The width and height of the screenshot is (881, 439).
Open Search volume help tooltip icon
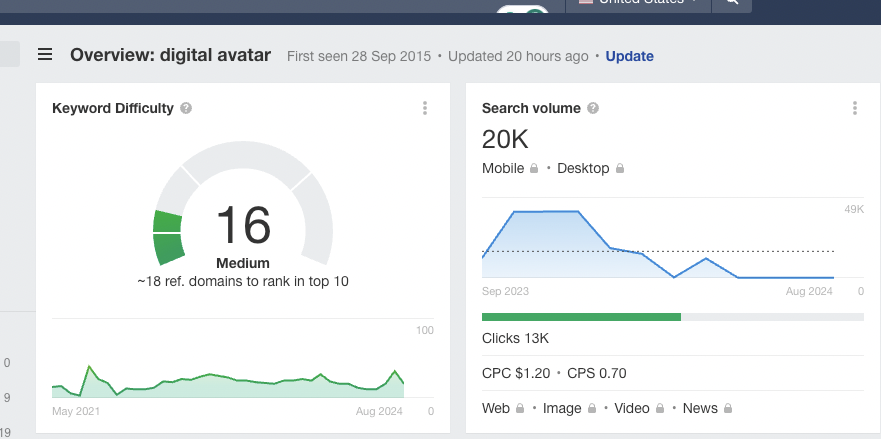[593, 108]
